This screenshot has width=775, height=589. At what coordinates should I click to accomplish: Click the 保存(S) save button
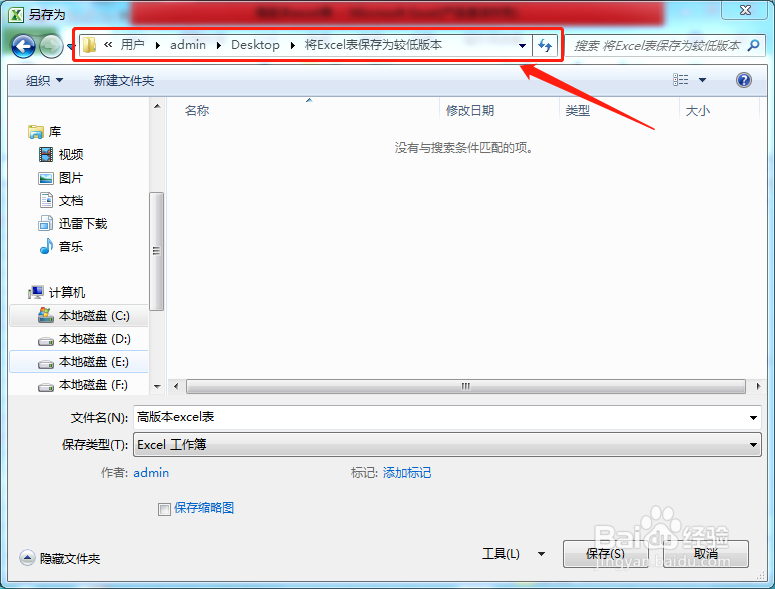tap(605, 554)
